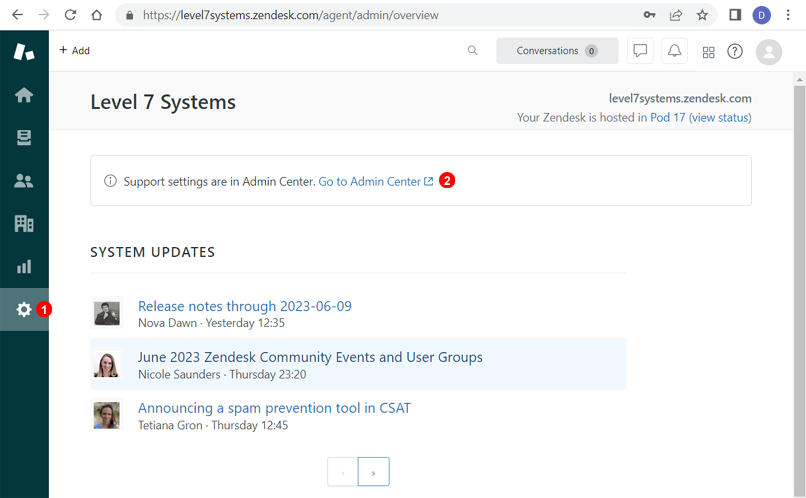Click the browser home icon
The image size is (806, 498).
coord(97,15)
